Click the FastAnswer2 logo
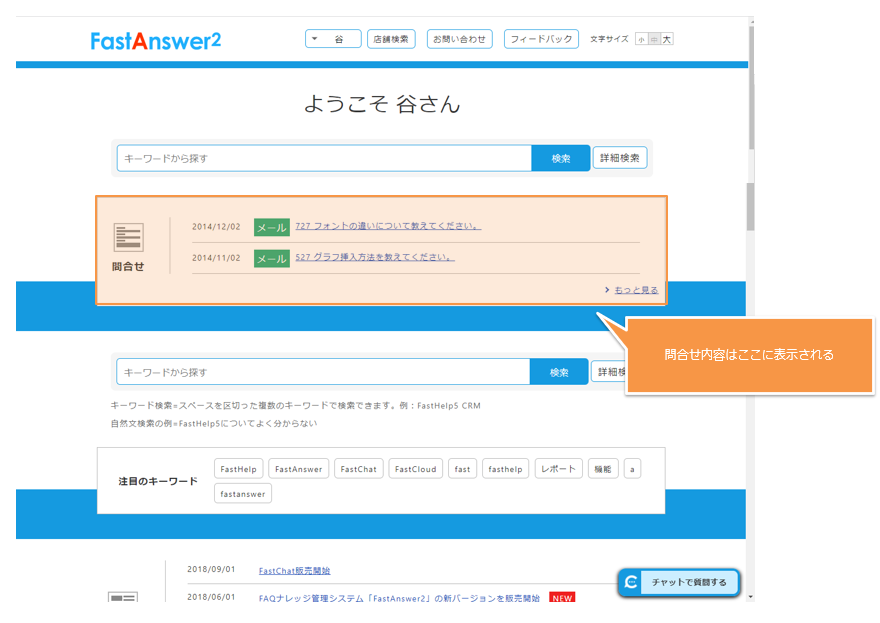The height and width of the screenshot is (623, 880). 155,40
